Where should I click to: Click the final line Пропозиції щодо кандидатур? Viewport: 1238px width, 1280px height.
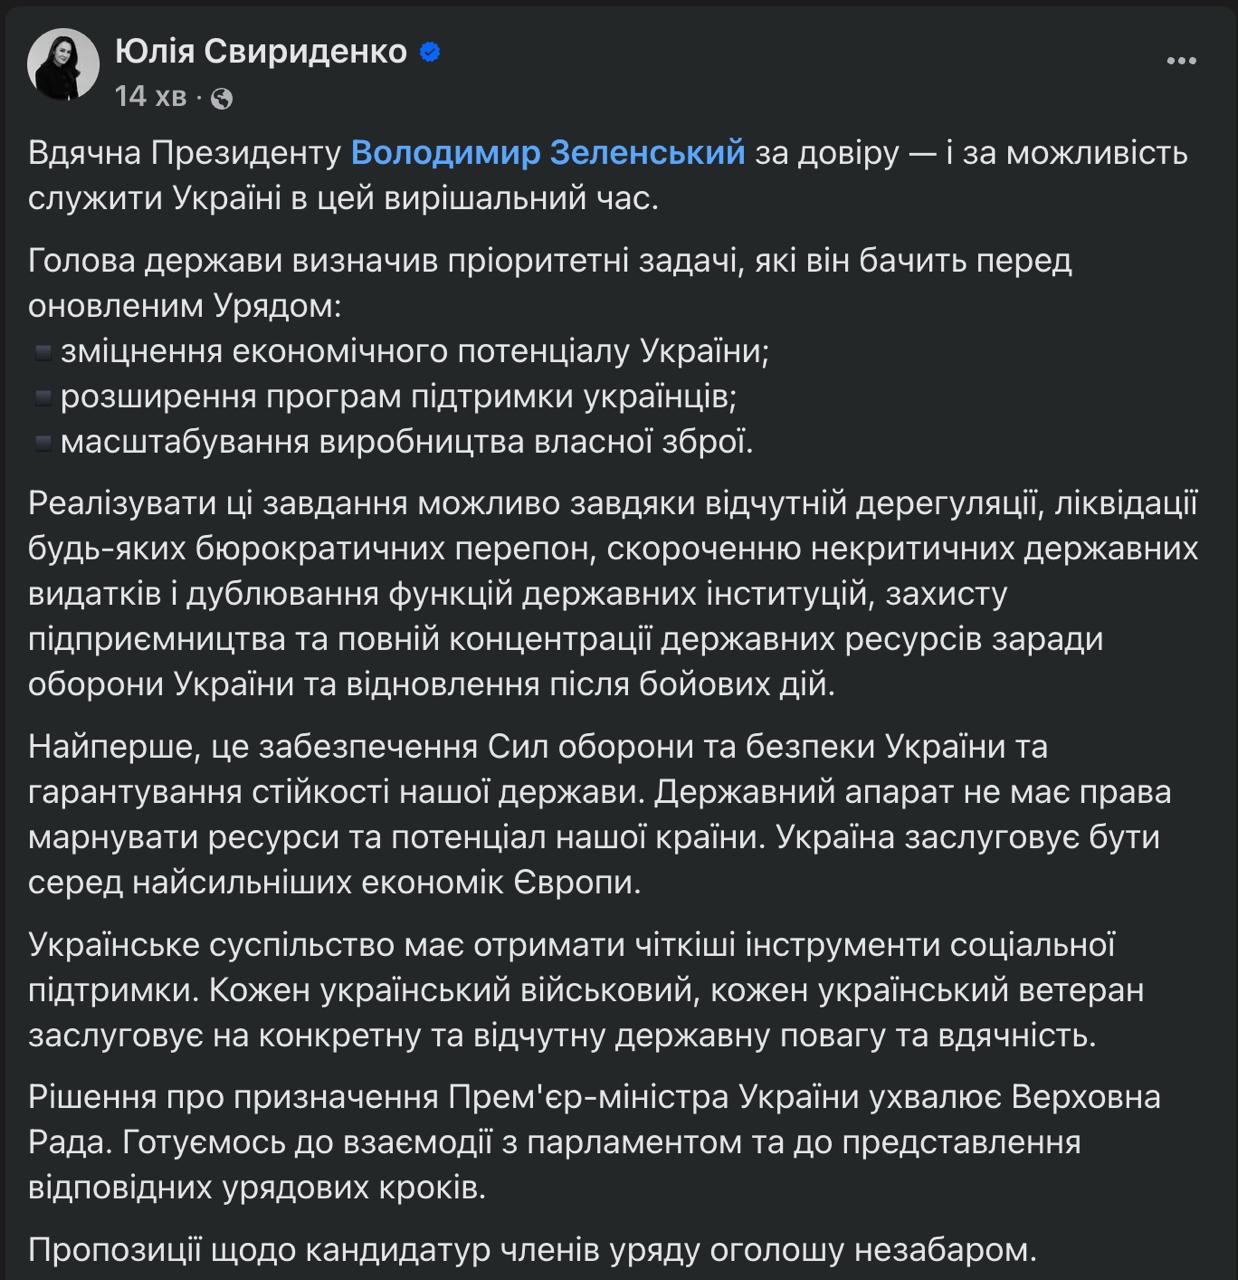(533, 1249)
